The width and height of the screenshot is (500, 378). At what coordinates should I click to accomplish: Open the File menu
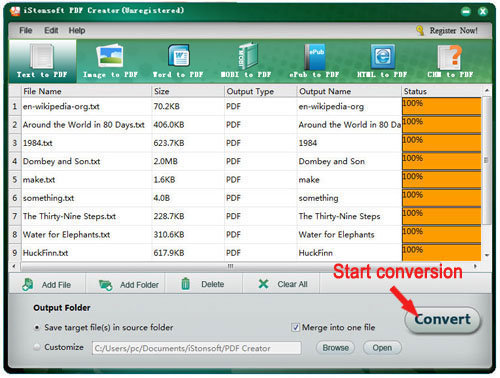click(x=26, y=31)
